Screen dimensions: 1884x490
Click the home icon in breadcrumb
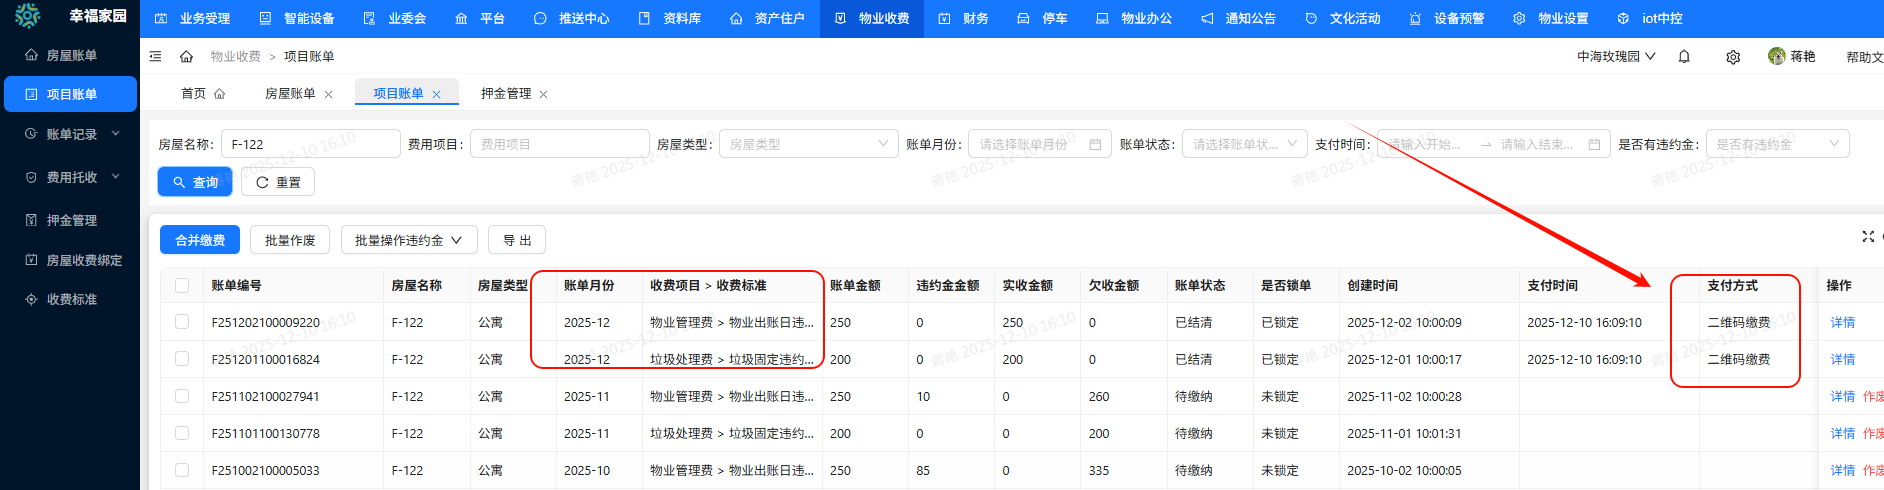point(186,57)
